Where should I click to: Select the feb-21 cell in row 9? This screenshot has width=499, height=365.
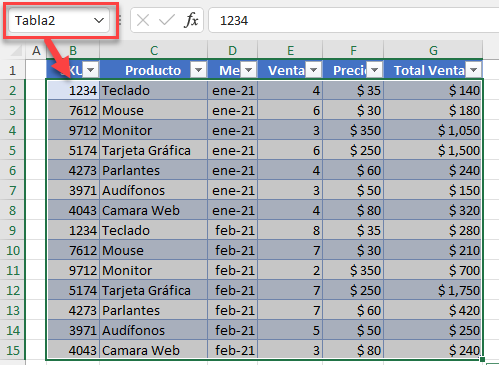(233, 230)
